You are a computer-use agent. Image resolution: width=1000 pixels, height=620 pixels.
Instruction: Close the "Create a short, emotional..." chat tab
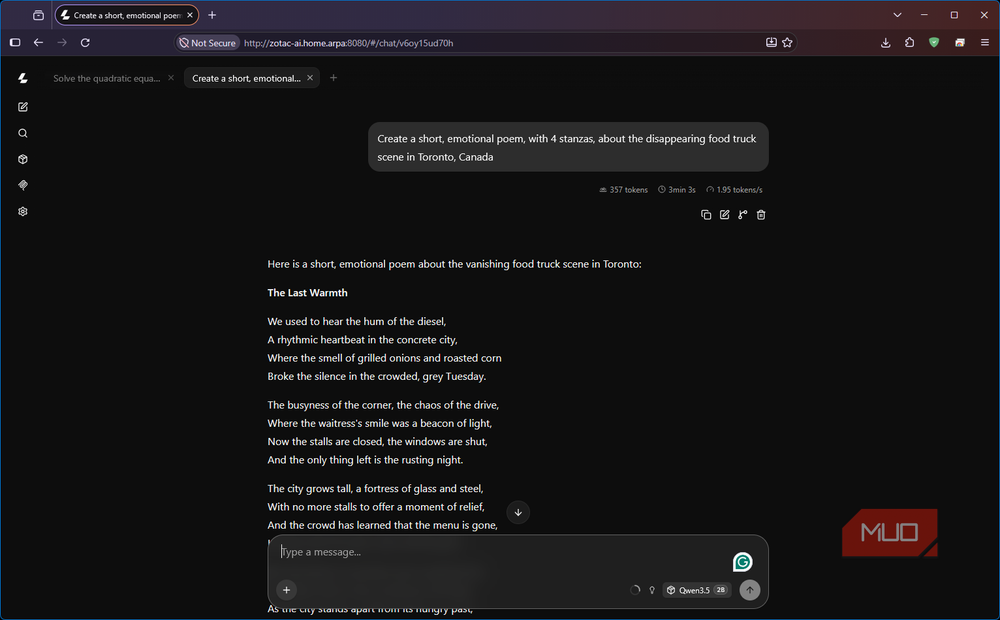pyautogui.click(x=310, y=78)
